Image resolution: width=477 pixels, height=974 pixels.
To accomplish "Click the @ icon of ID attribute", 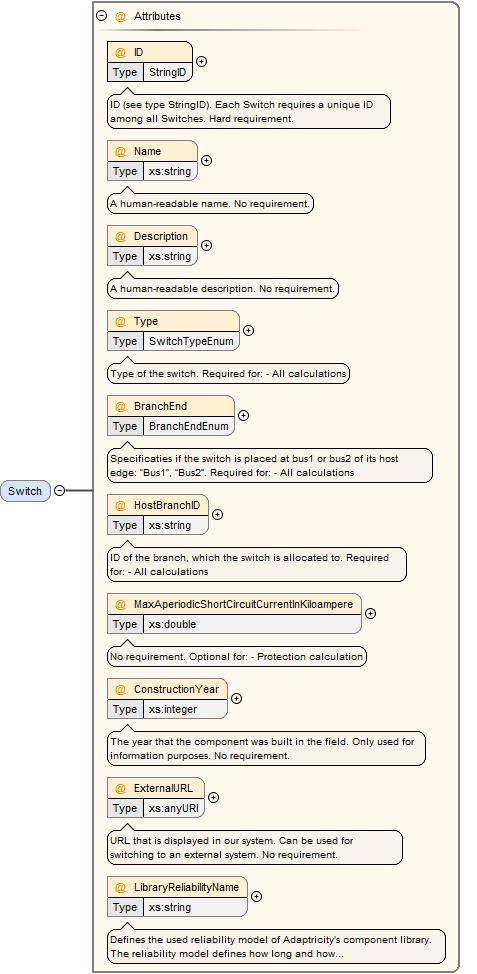I will click(120, 53).
